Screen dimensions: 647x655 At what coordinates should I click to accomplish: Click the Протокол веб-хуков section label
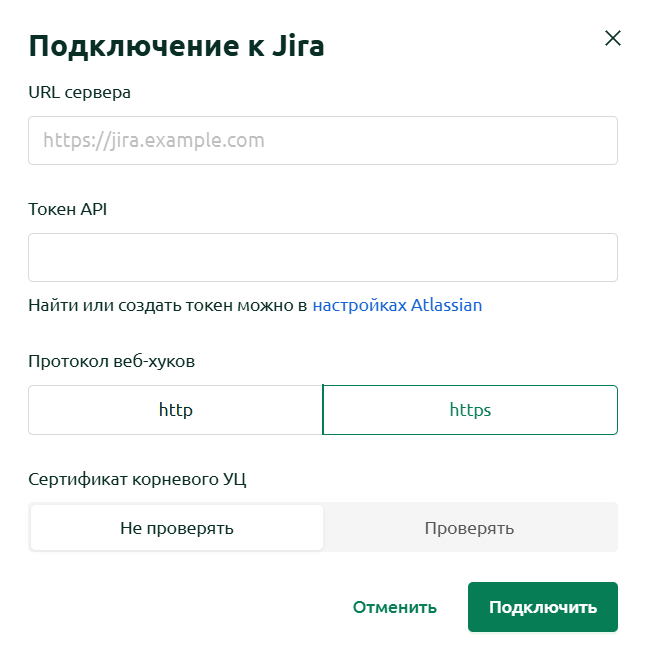pyautogui.click(x=112, y=361)
